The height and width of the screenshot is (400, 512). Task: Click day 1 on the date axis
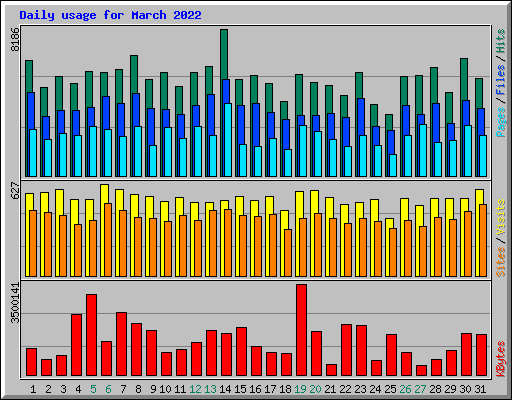click(33, 389)
